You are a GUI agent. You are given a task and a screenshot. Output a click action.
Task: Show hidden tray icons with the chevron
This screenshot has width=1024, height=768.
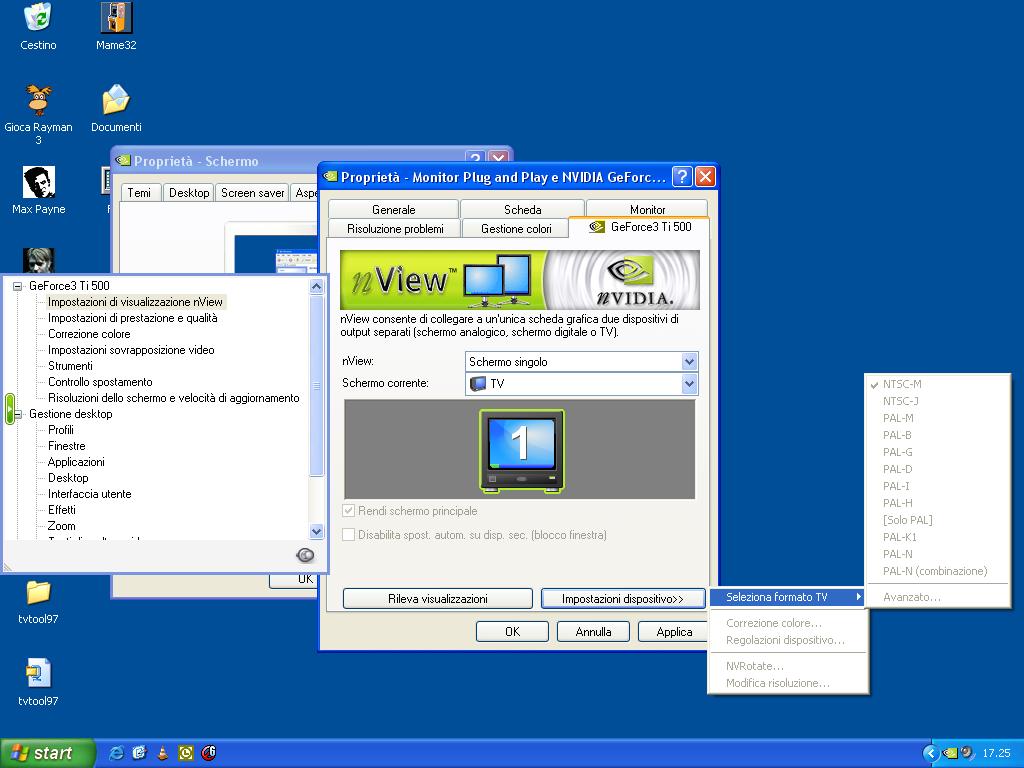[x=931, y=753]
